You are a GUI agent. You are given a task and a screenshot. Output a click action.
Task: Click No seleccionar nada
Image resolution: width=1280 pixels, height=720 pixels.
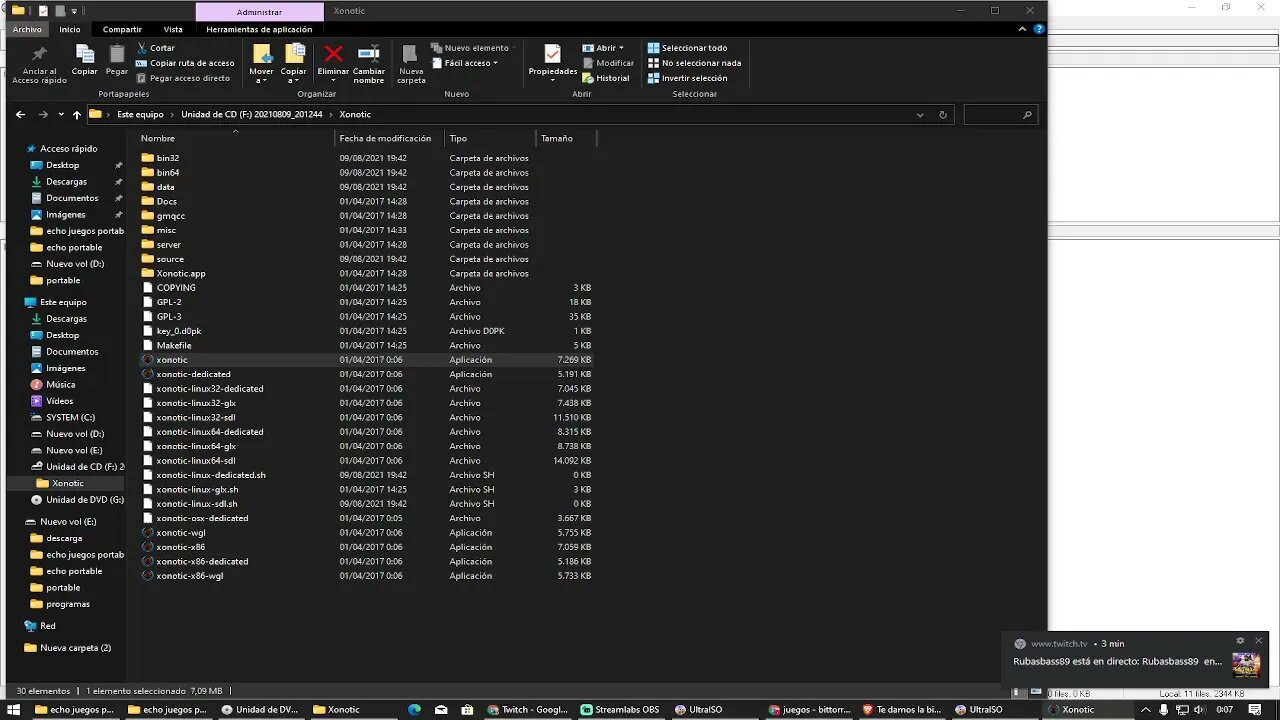694,63
